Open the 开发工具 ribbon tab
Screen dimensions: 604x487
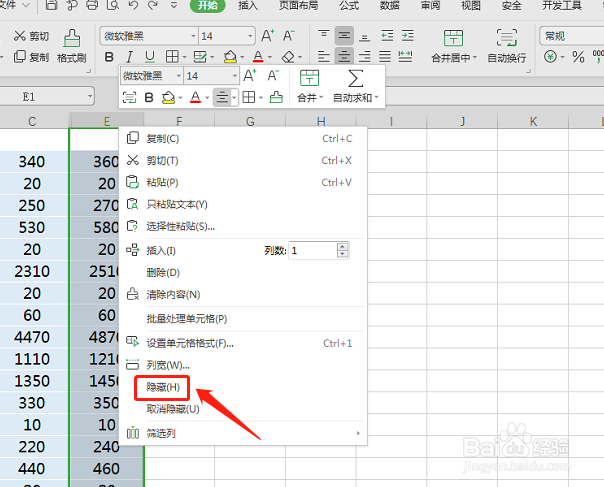pyautogui.click(x=562, y=5)
